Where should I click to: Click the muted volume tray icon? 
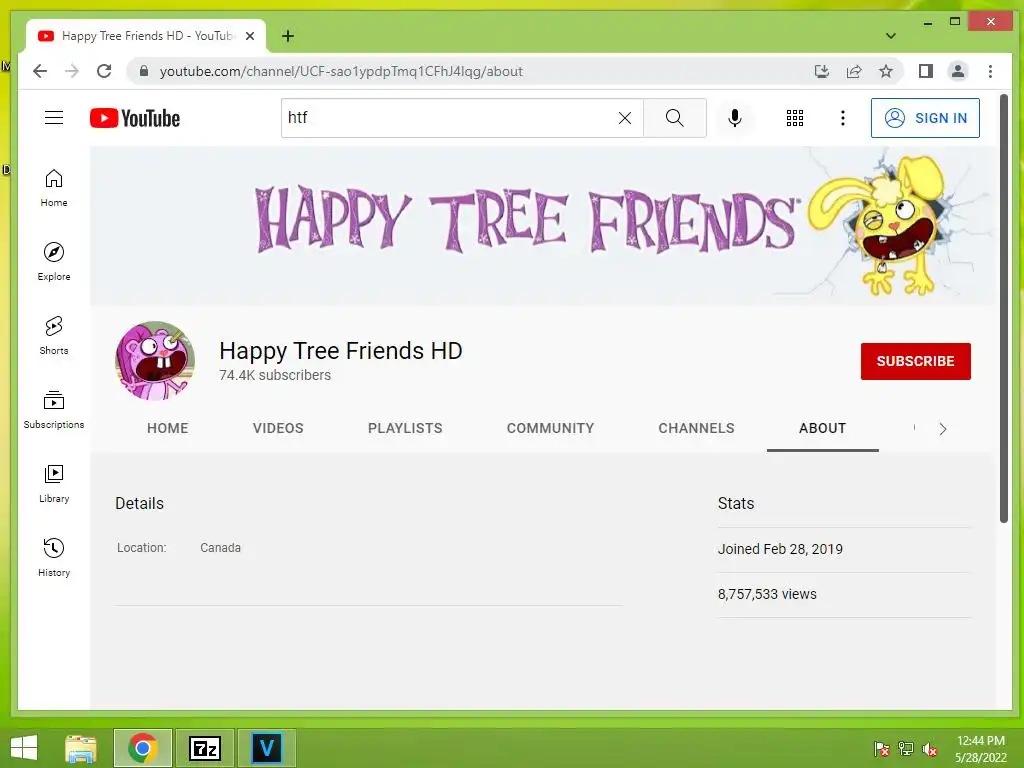pos(930,749)
